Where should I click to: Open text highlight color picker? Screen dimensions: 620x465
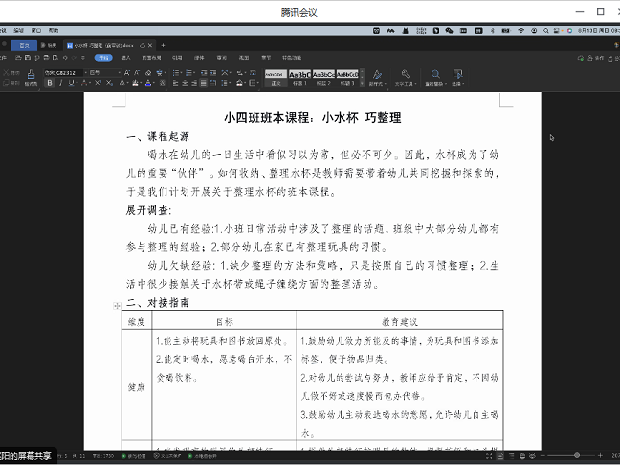coord(135,83)
